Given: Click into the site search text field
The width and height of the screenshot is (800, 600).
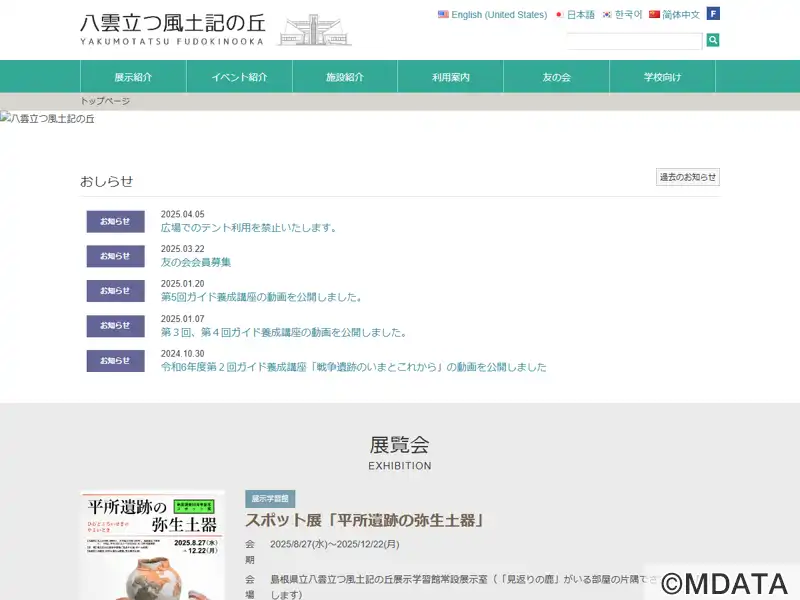Looking at the screenshot, I should (x=634, y=41).
